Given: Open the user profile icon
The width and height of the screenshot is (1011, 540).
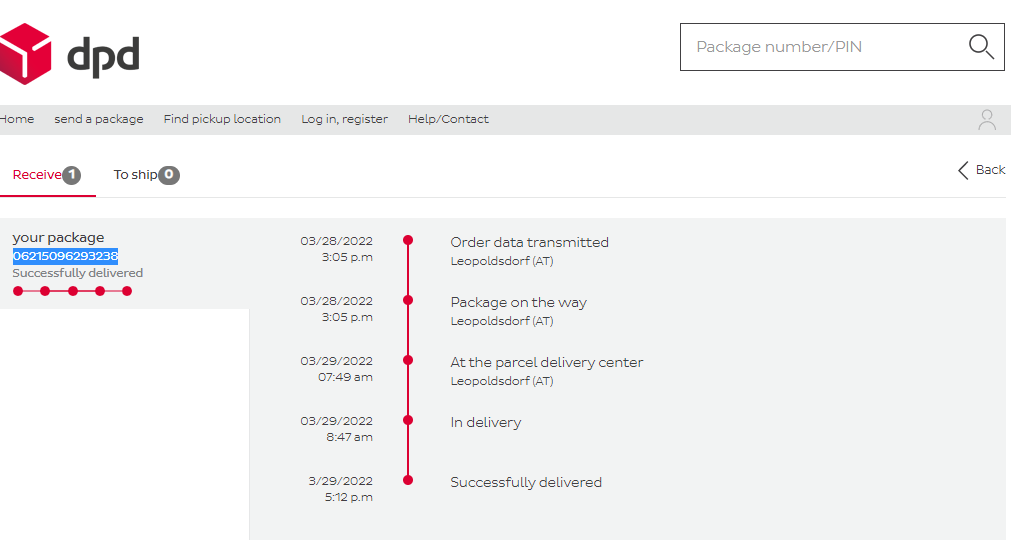Looking at the screenshot, I should coord(987,120).
